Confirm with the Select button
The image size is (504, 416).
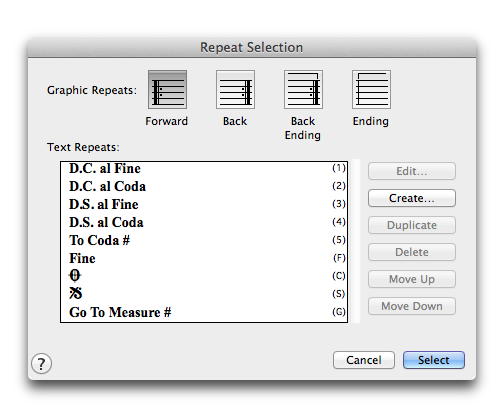pyautogui.click(x=434, y=360)
